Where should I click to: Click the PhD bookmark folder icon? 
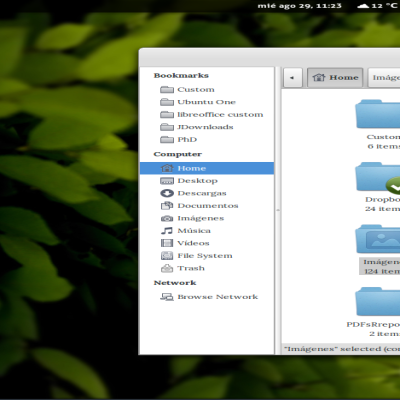tap(167, 140)
